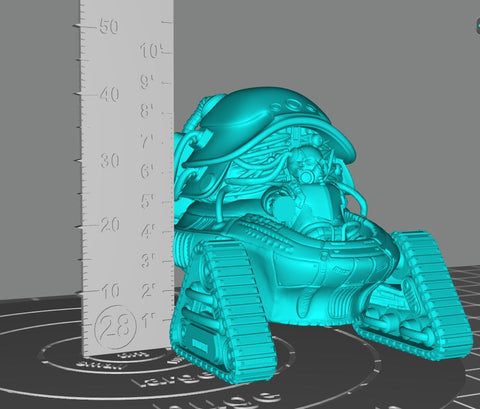Click the partial teal button at top-right edge

pyautogui.click(x=477, y=25)
